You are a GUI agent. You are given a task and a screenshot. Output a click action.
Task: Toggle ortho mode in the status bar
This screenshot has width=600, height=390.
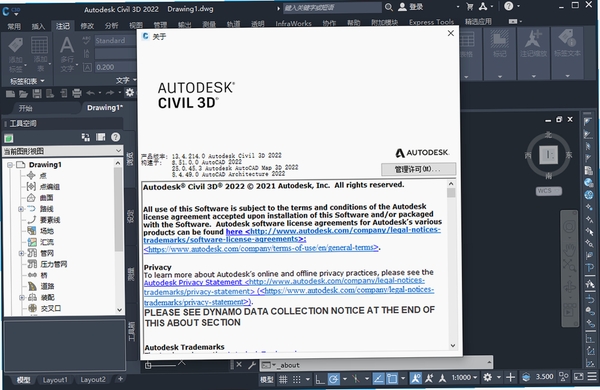320,379
